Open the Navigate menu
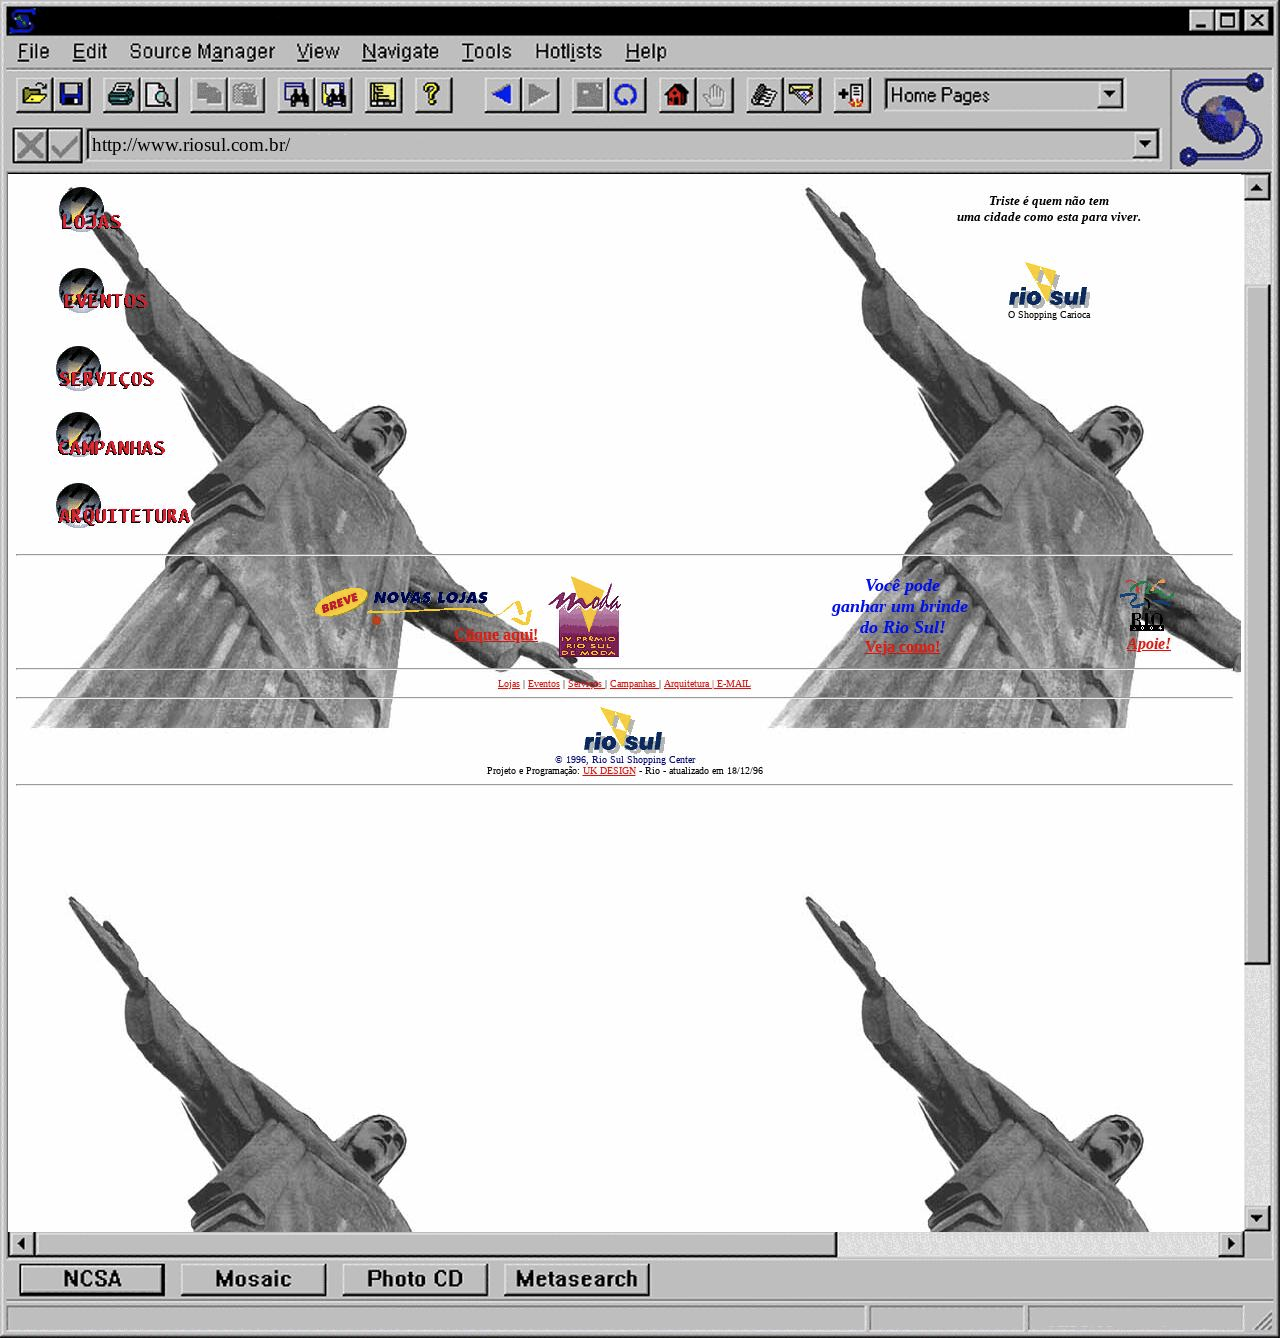 click(x=400, y=51)
